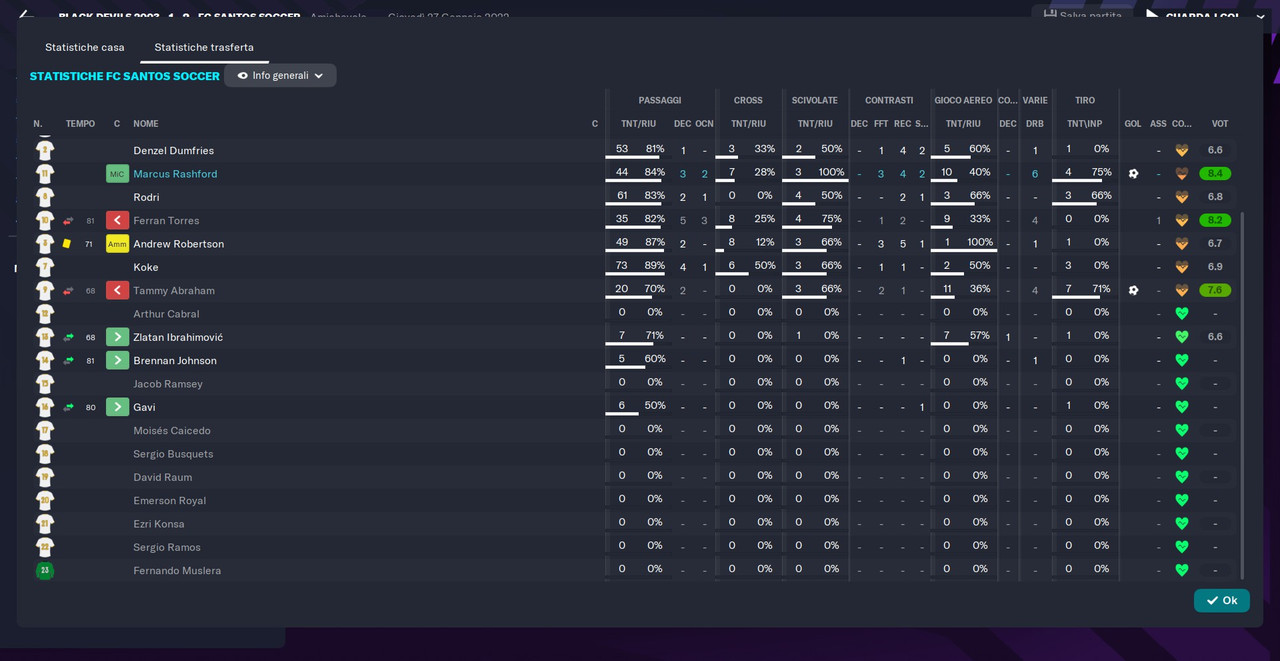Select the Ferran Torres player name
Screen dimensions: 1280x661
(166, 221)
